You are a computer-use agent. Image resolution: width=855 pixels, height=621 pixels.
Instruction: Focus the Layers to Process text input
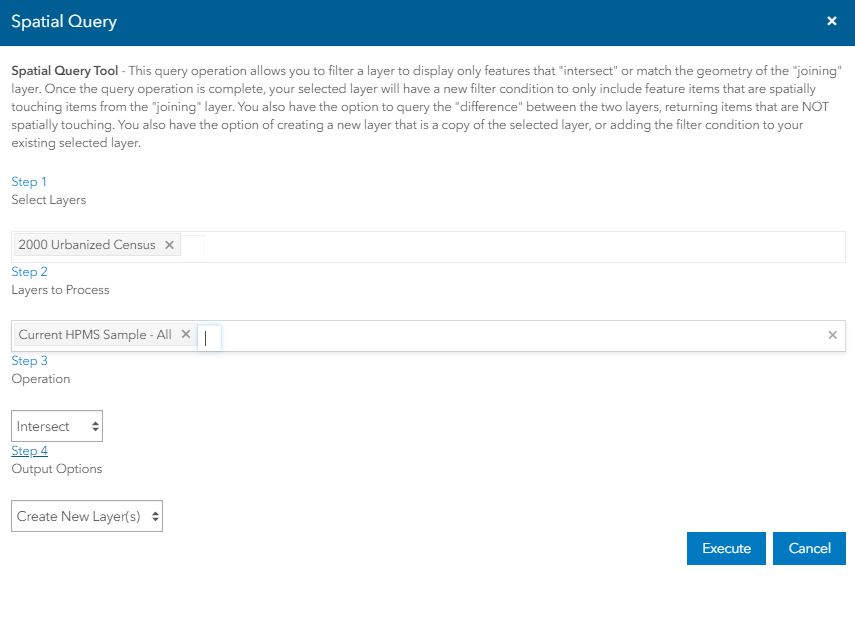pos(209,338)
